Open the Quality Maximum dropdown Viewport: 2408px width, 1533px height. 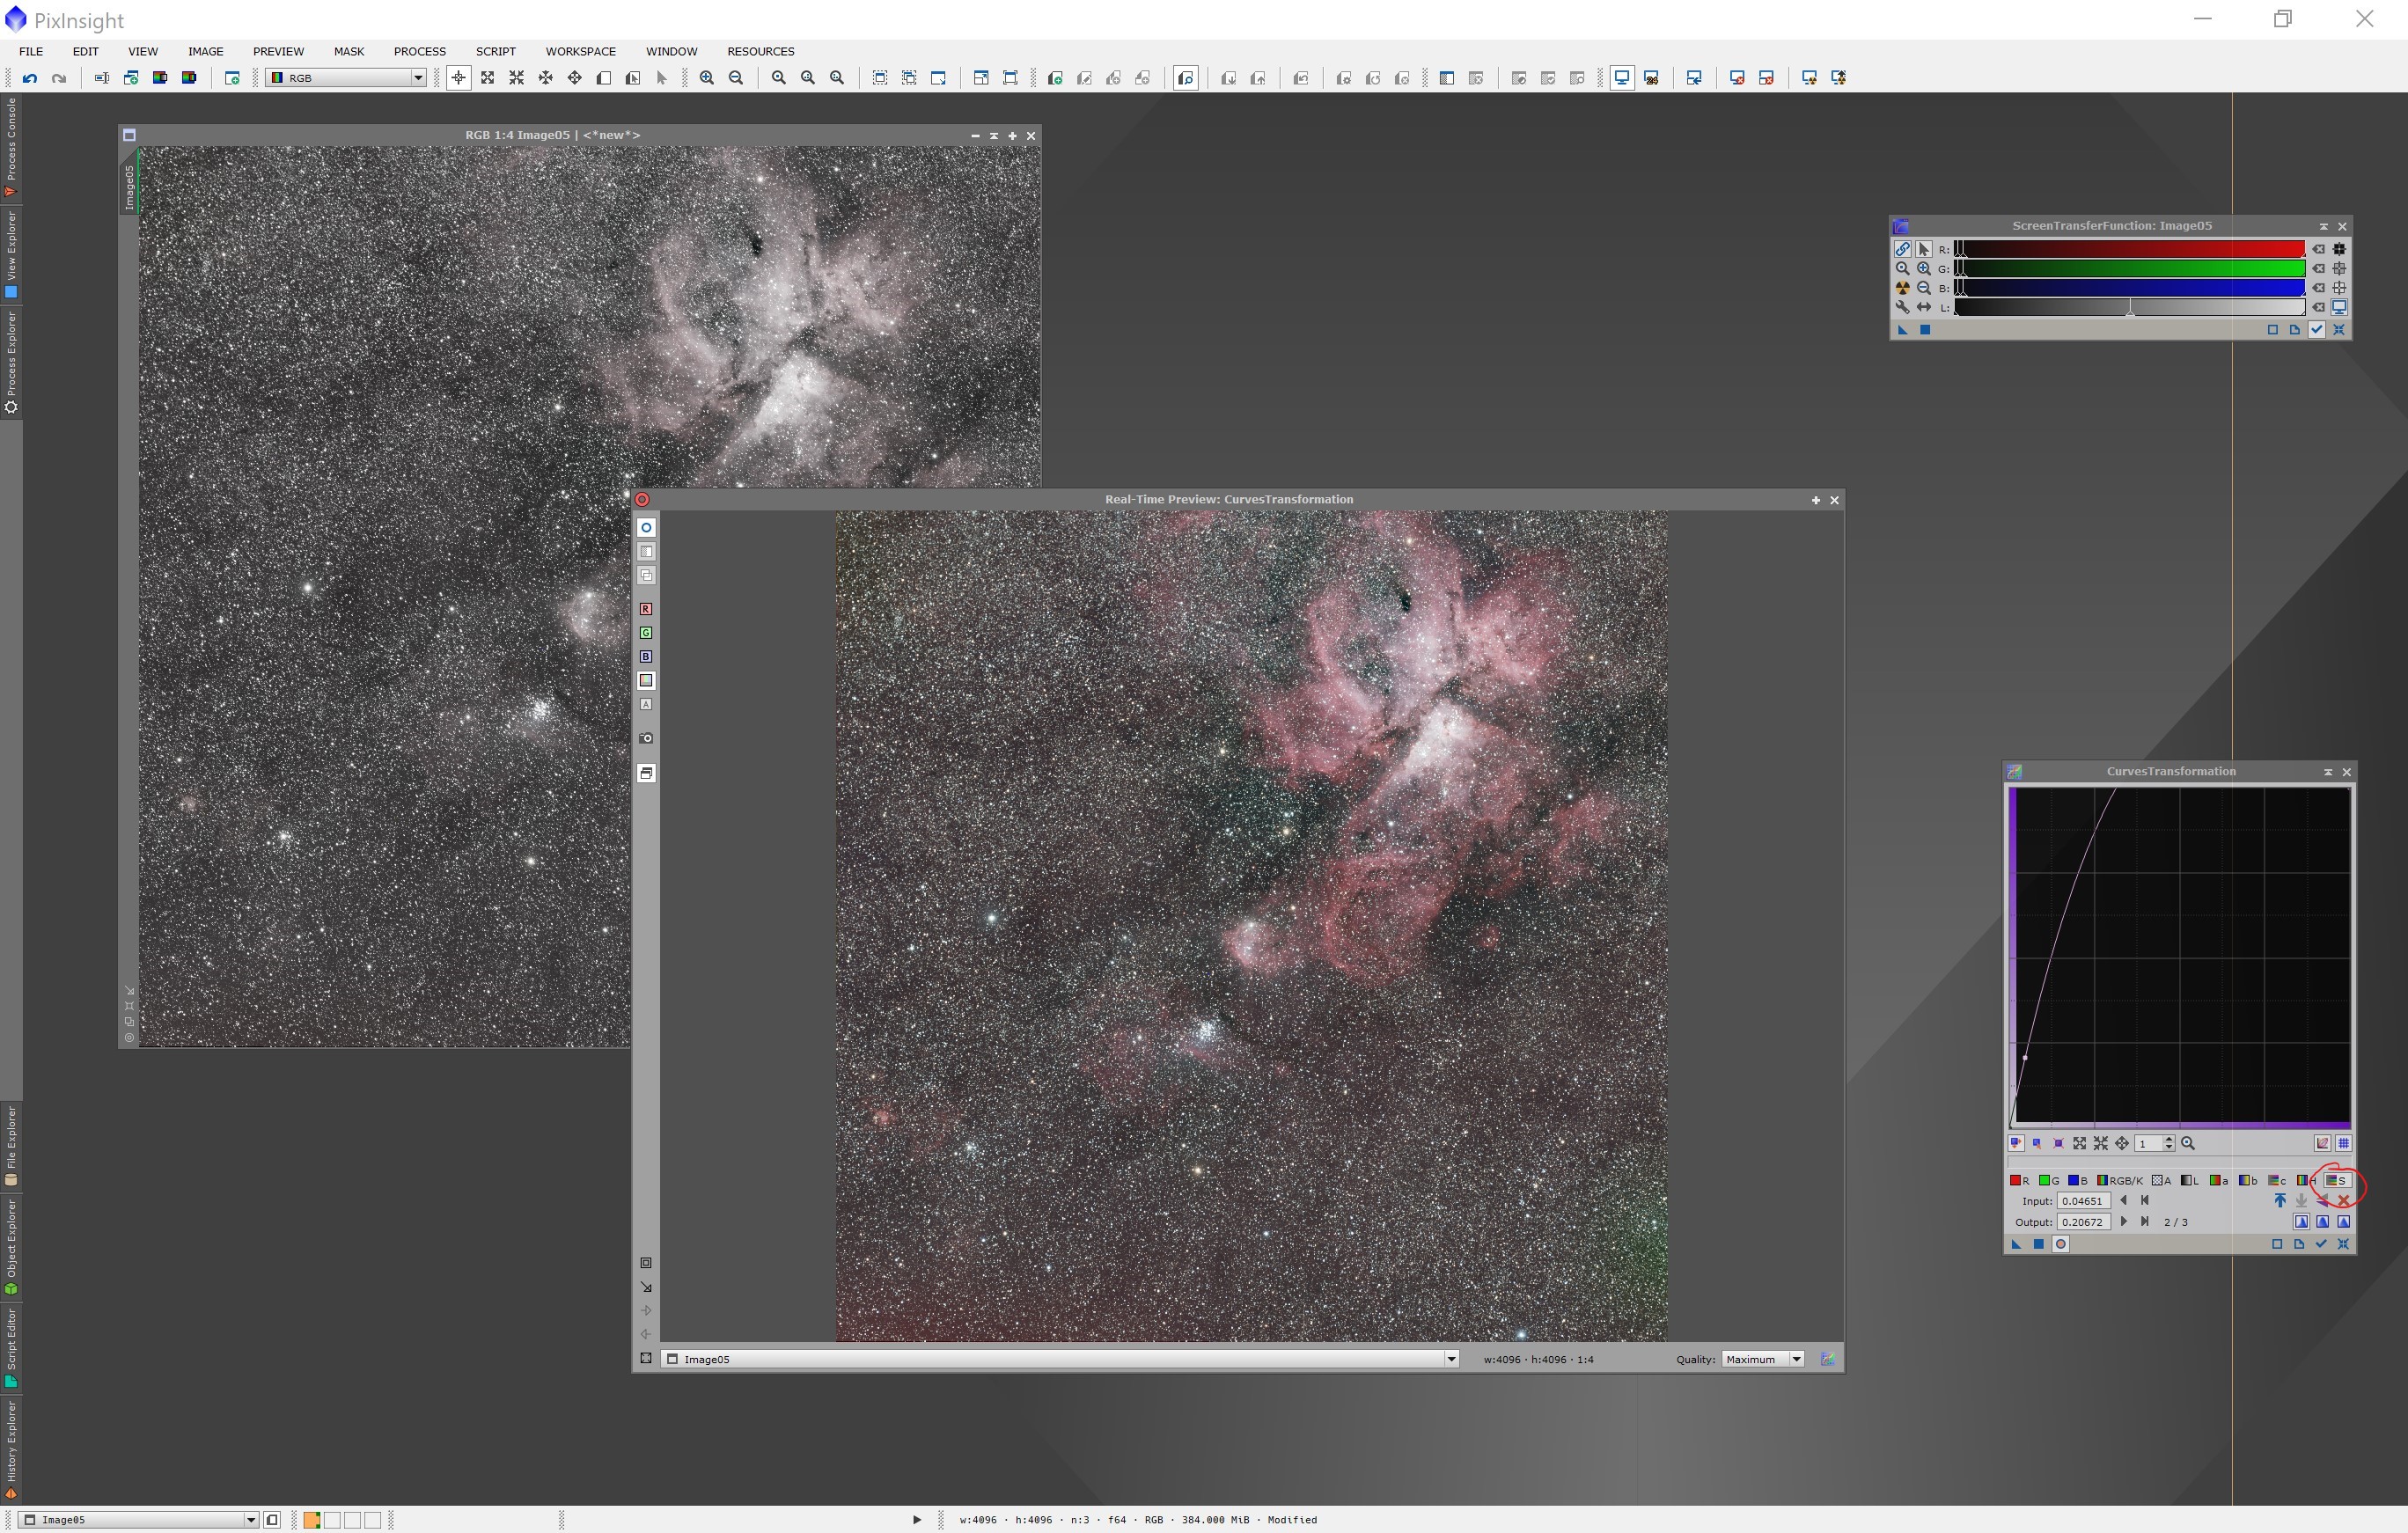[x=1762, y=1360]
